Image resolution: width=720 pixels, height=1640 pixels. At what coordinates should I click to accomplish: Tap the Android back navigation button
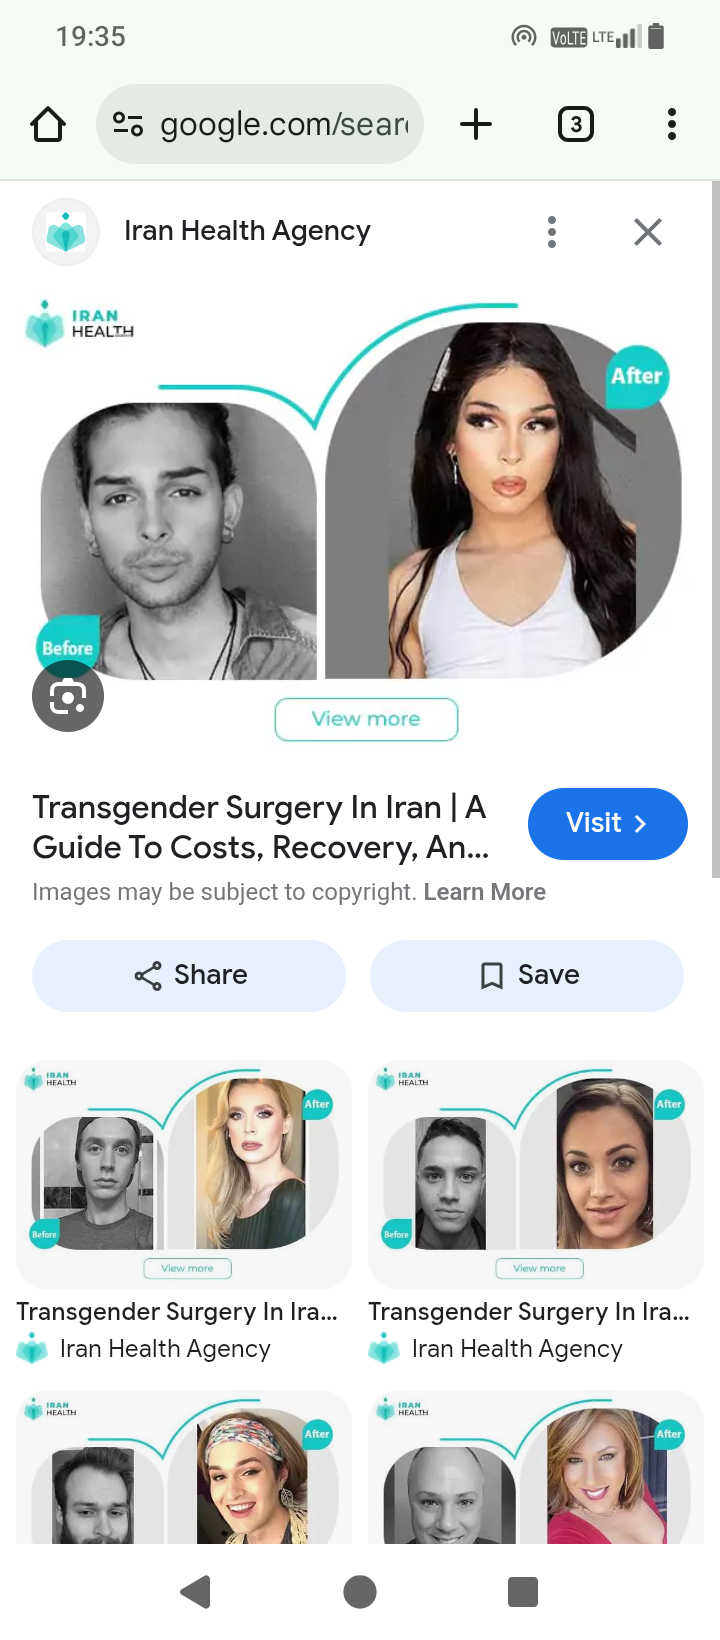click(196, 1592)
